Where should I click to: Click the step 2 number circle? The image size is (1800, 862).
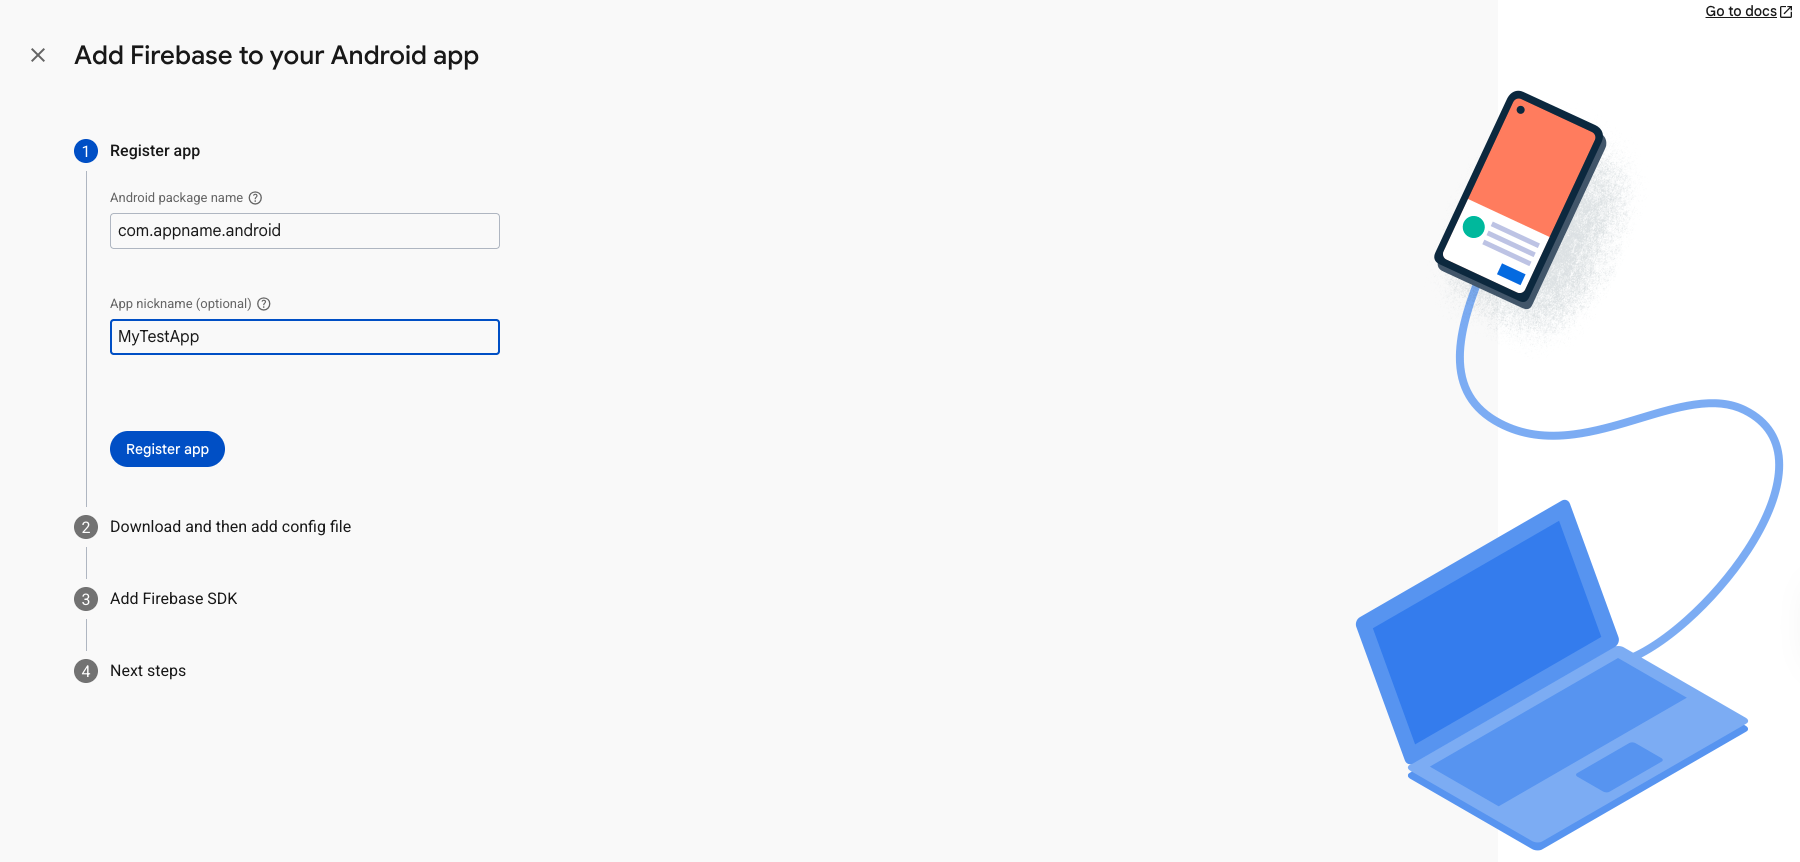[x=86, y=527]
